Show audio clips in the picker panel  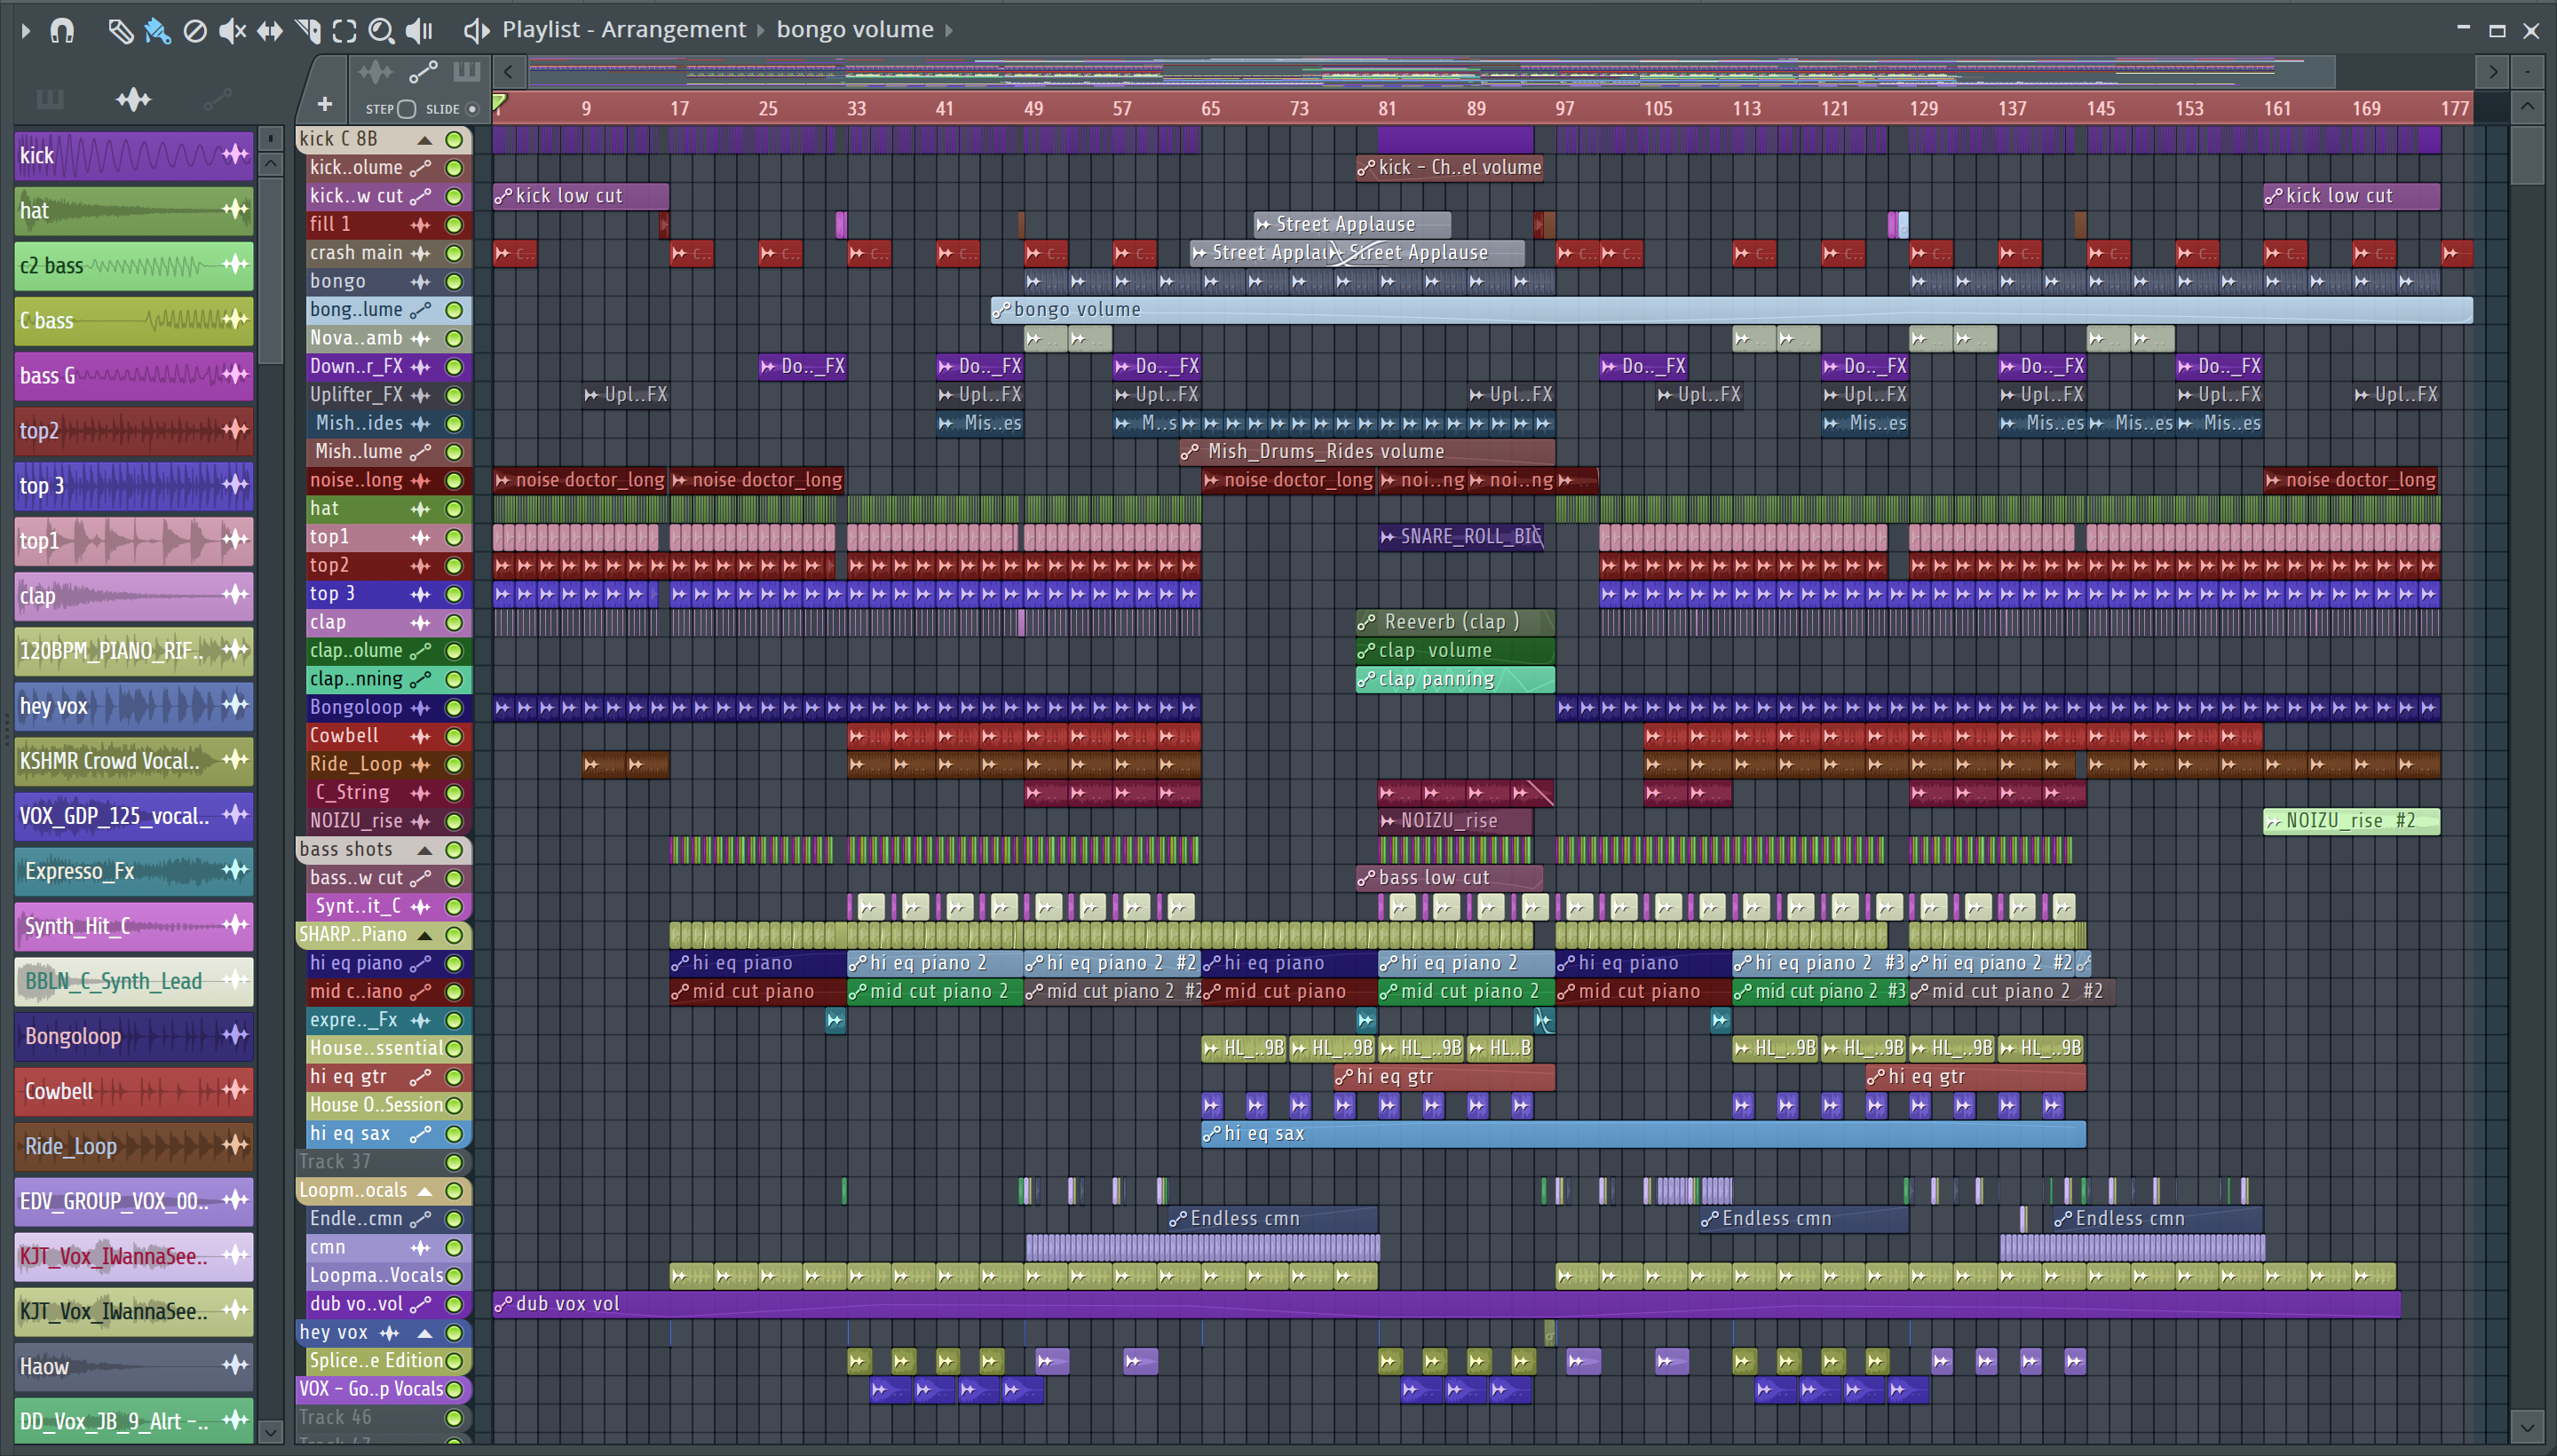tap(133, 99)
